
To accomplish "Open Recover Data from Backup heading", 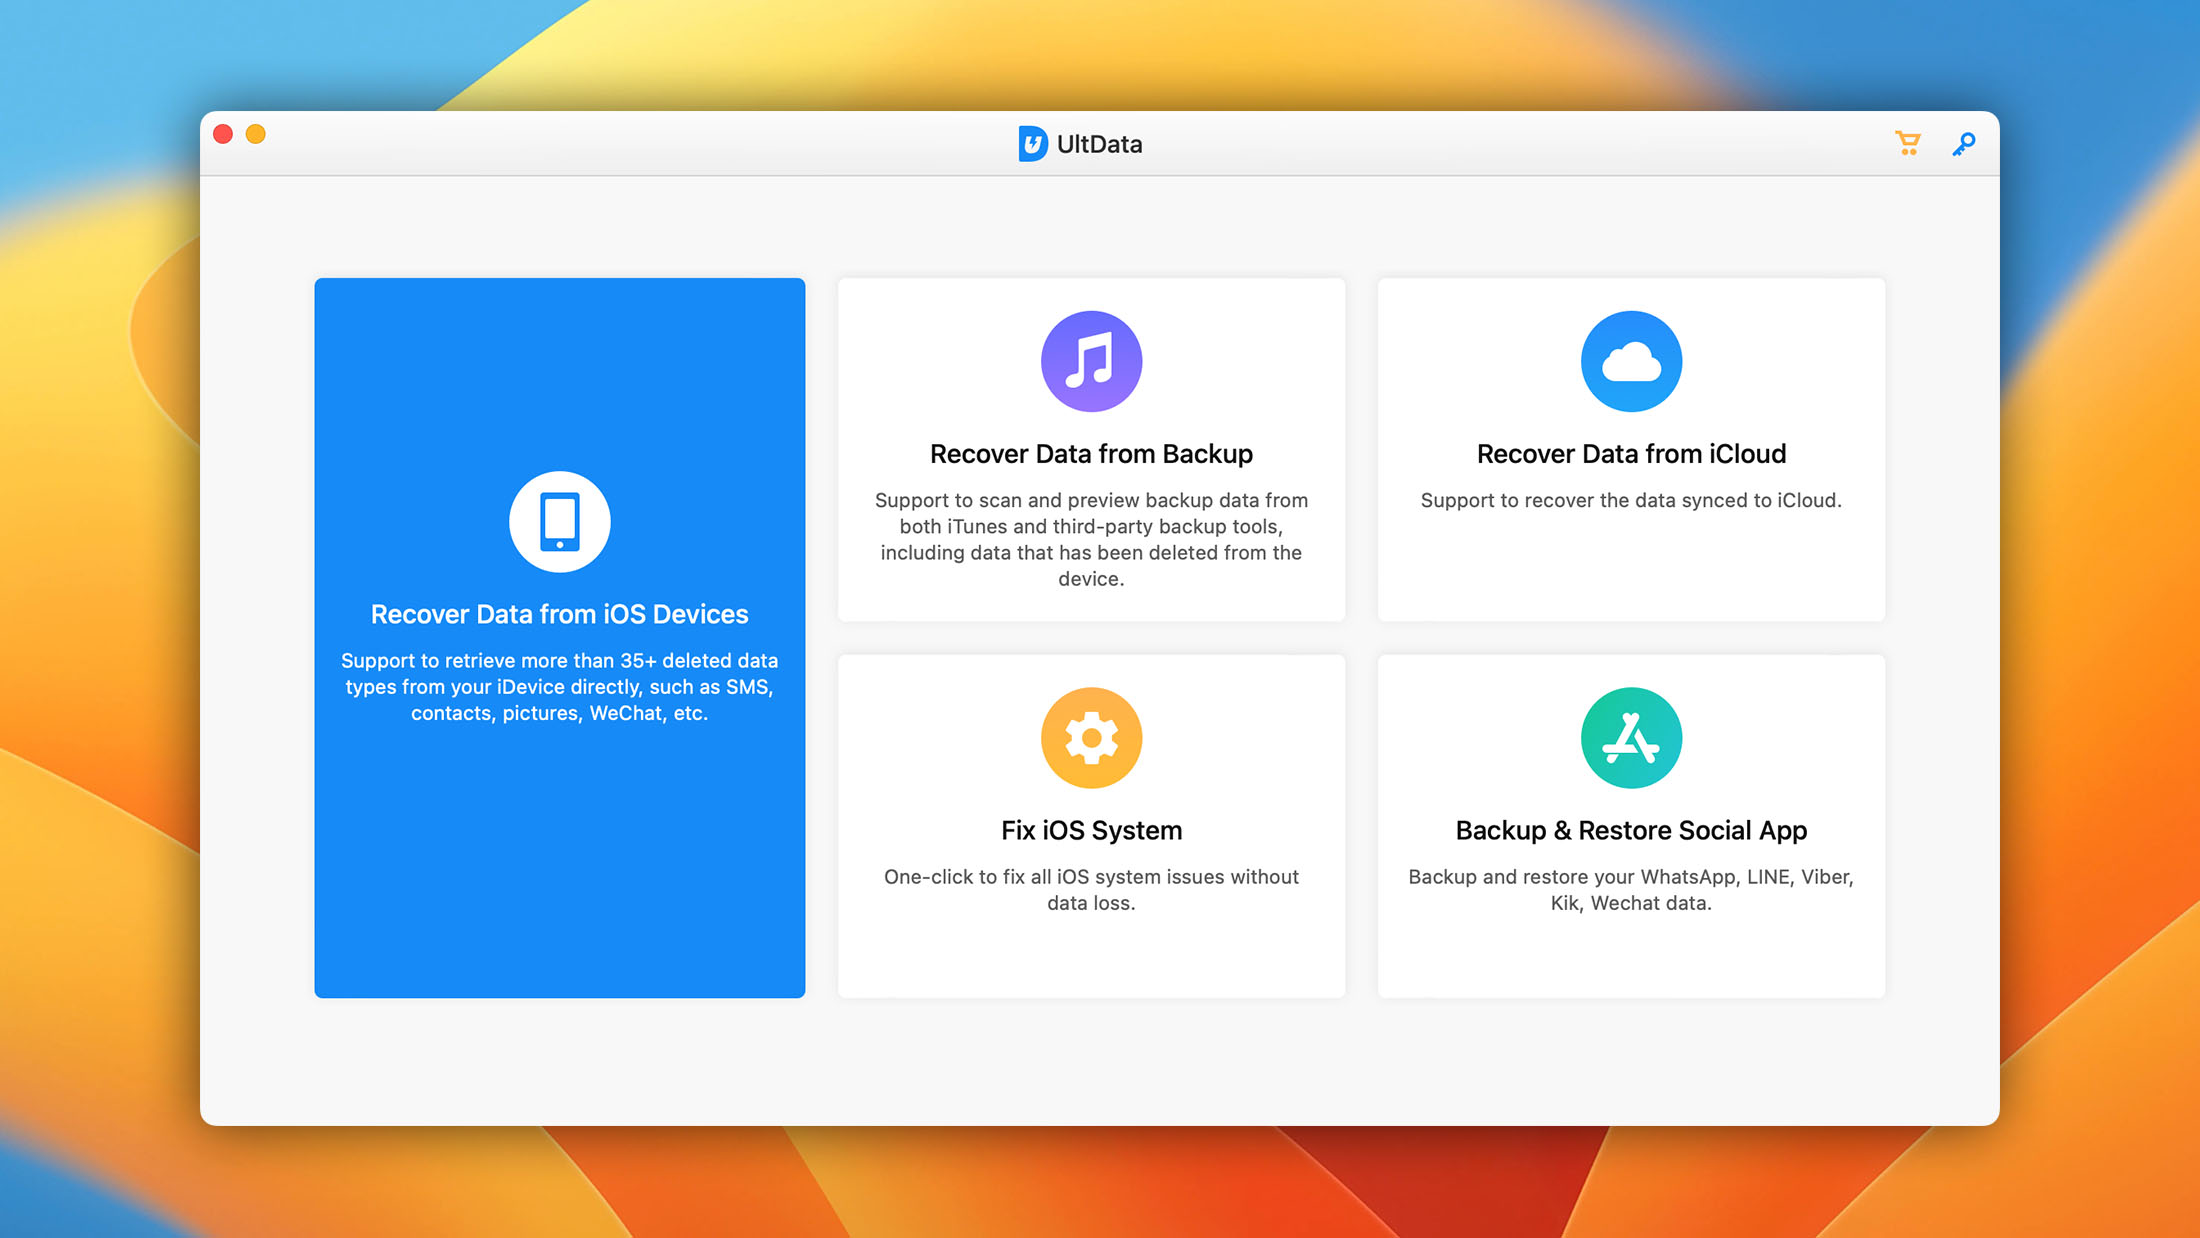I will point(1091,454).
